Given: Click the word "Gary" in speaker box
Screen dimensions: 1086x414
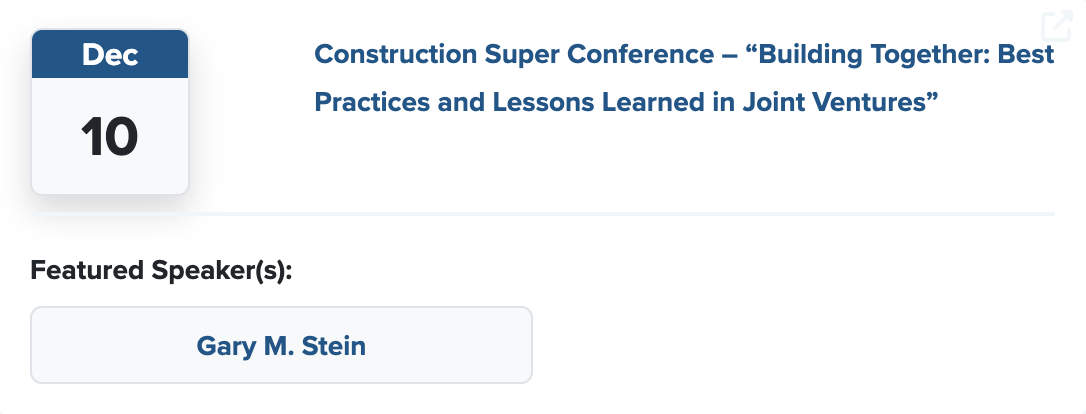Looking at the screenshot, I should 220,346.
